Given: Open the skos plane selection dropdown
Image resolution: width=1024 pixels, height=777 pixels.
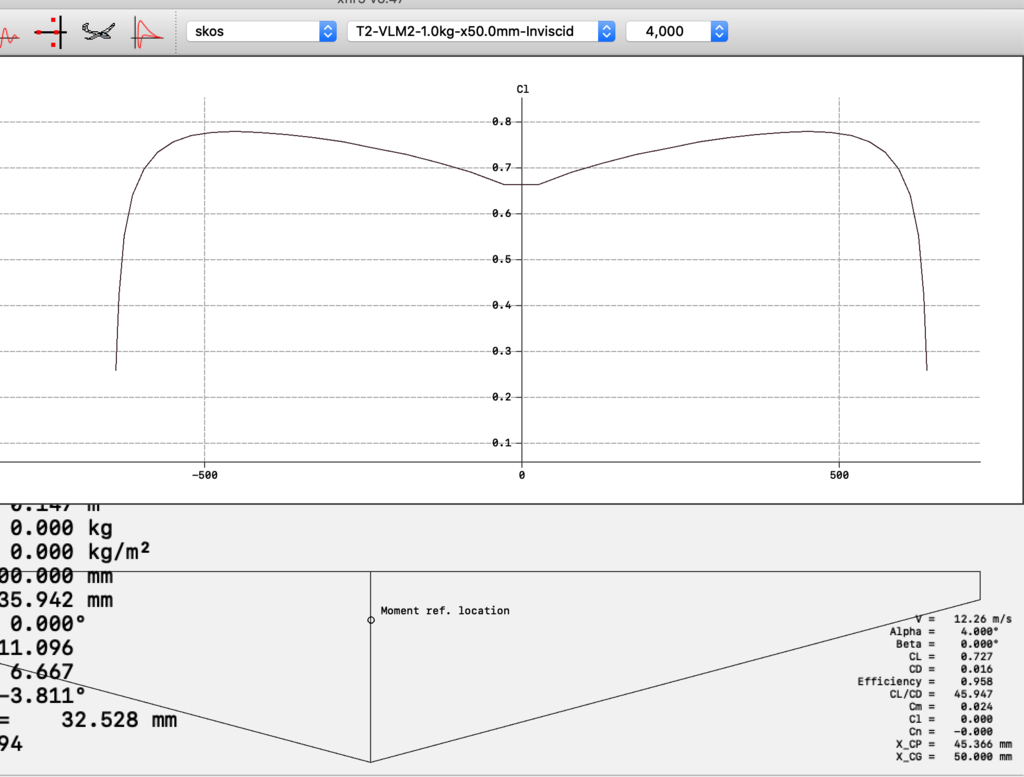Looking at the screenshot, I should click(261, 32).
